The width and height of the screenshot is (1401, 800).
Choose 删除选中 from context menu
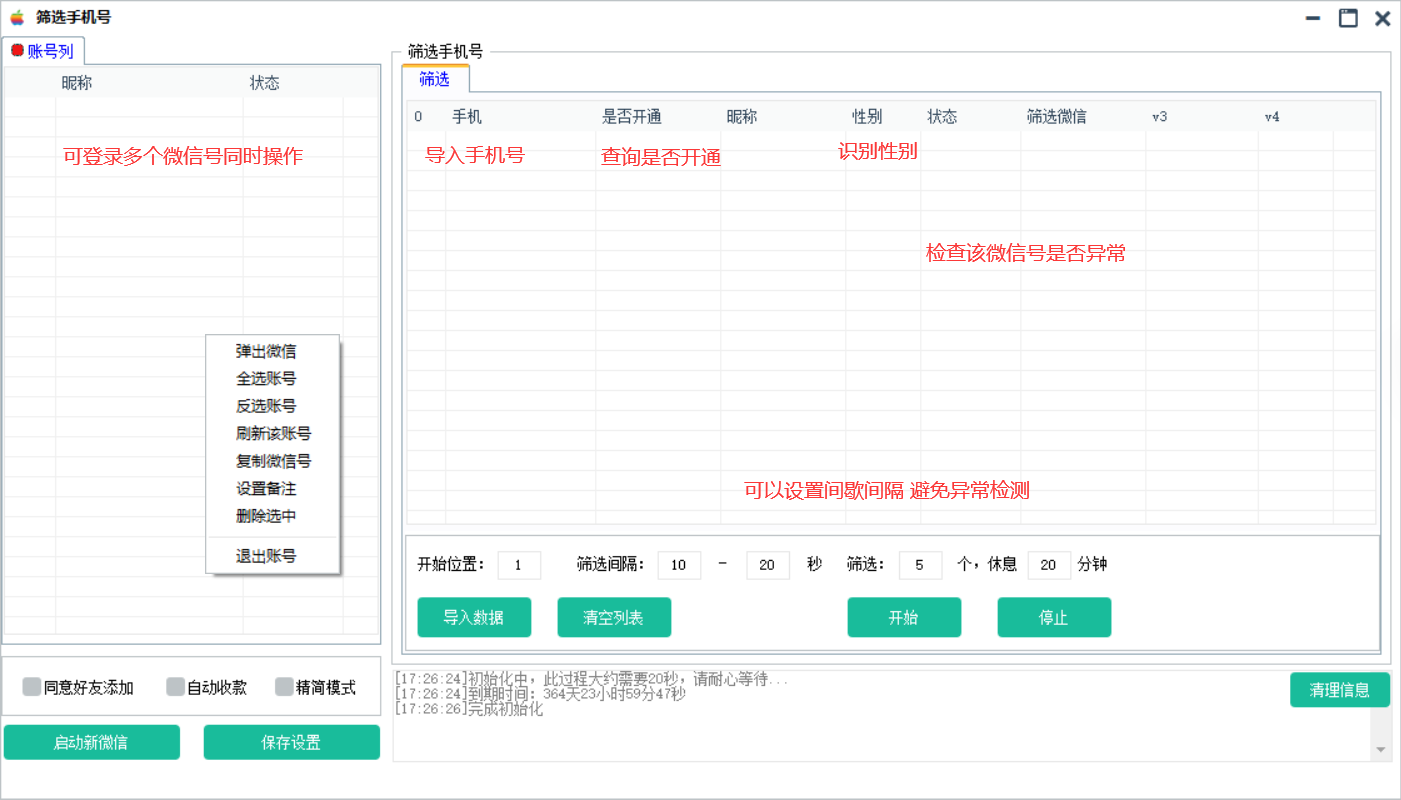[266, 516]
